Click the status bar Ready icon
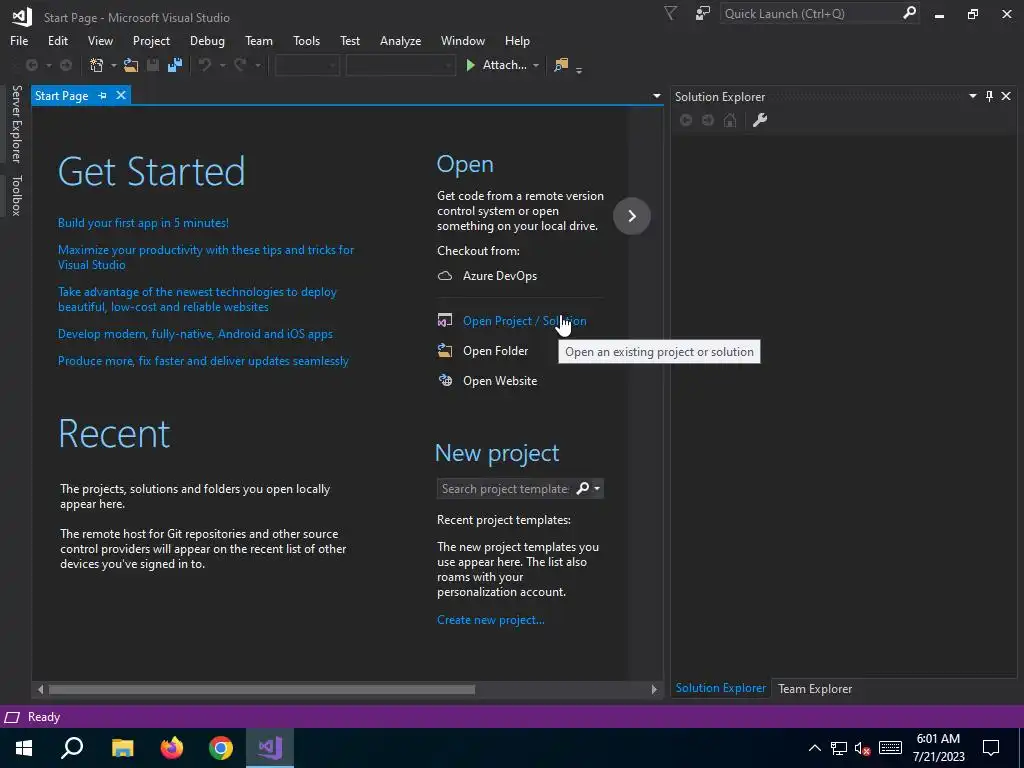 12,717
